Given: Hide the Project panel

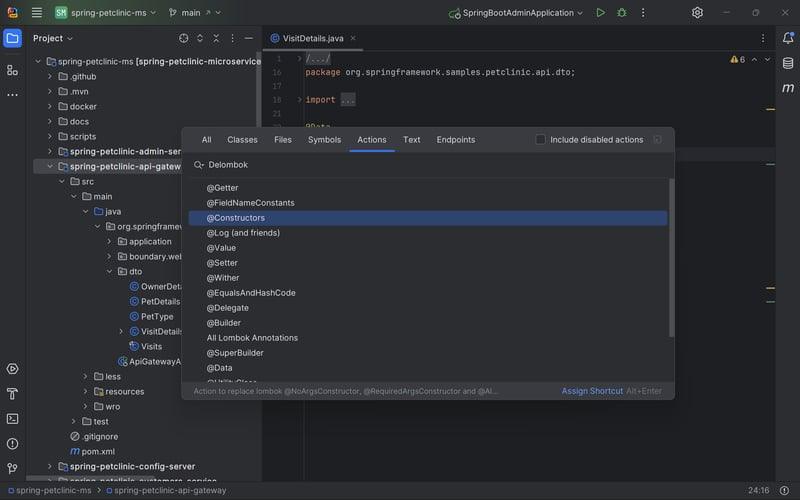Looking at the screenshot, I should click(x=248, y=38).
